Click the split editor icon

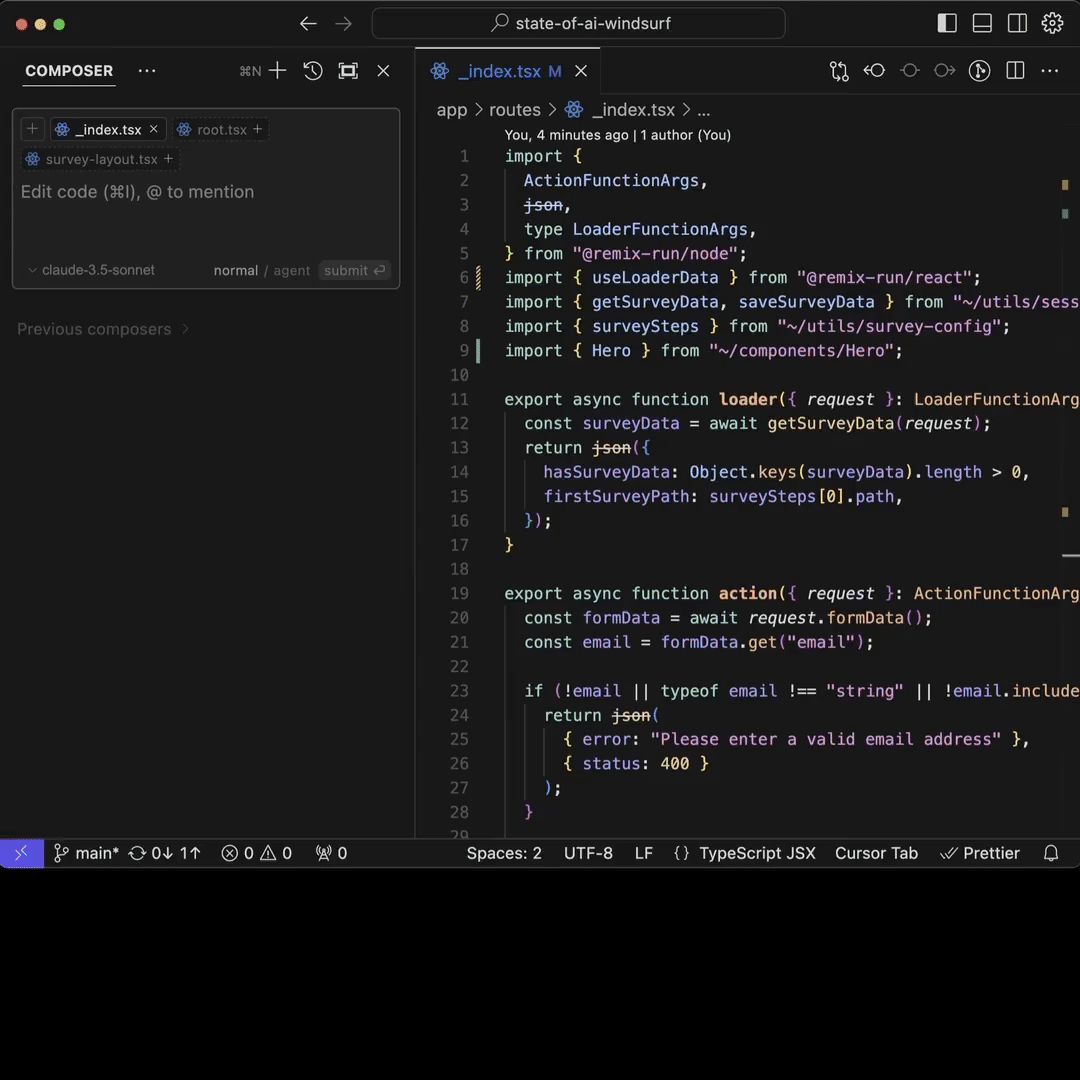pyautogui.click(x=1015, y=71)
